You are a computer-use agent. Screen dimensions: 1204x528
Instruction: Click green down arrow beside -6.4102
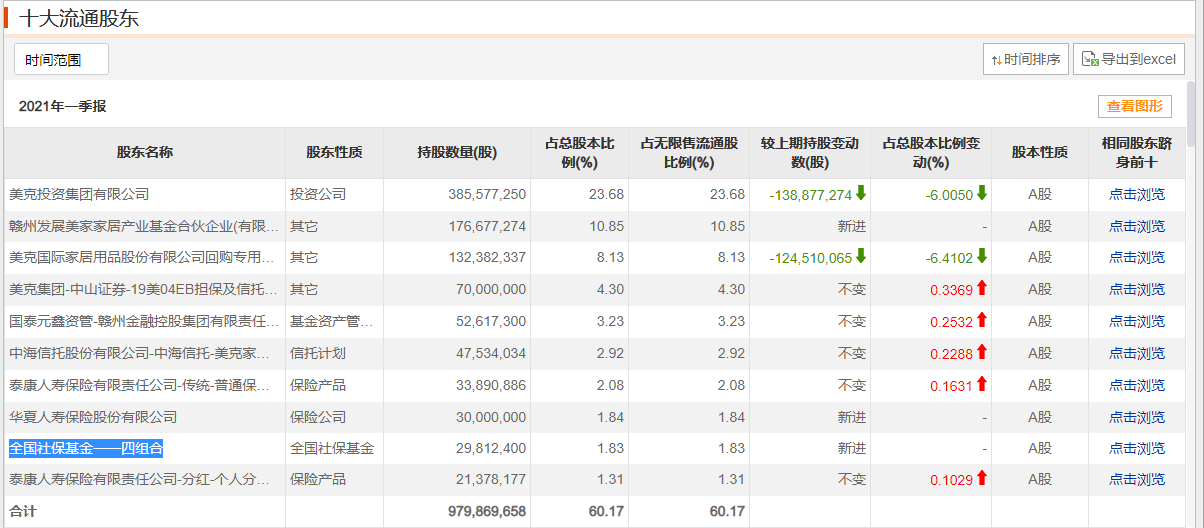[x=982, y=257]
